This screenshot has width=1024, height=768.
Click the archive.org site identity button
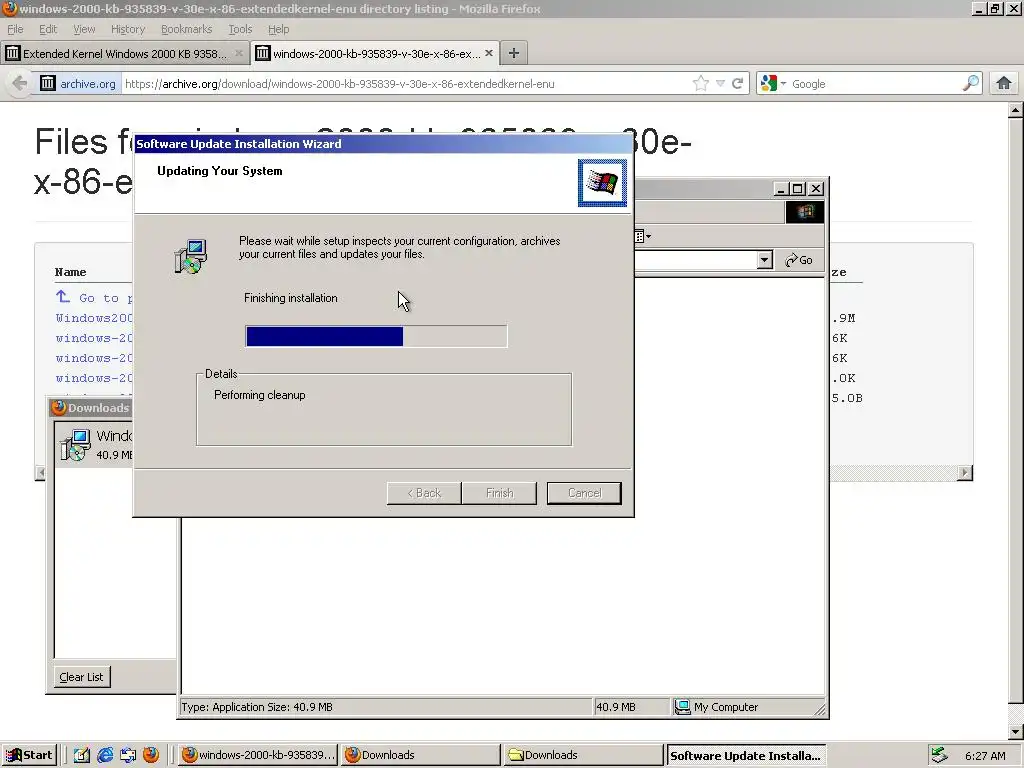[78, 84]
